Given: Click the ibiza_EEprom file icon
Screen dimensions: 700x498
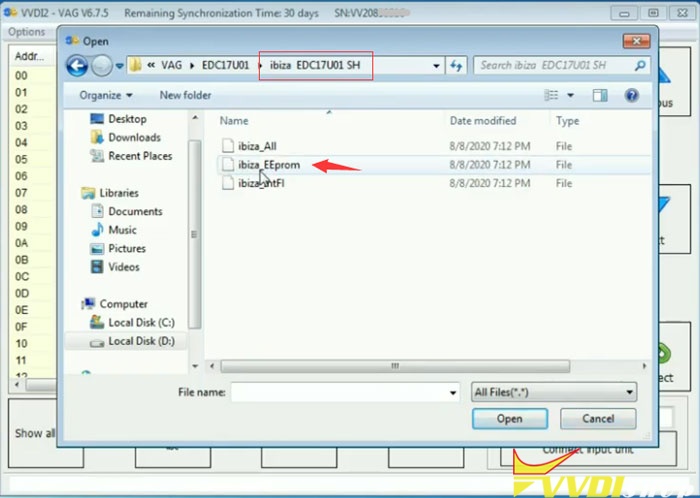Looking at the screenshot, I should tap(228, 164).
